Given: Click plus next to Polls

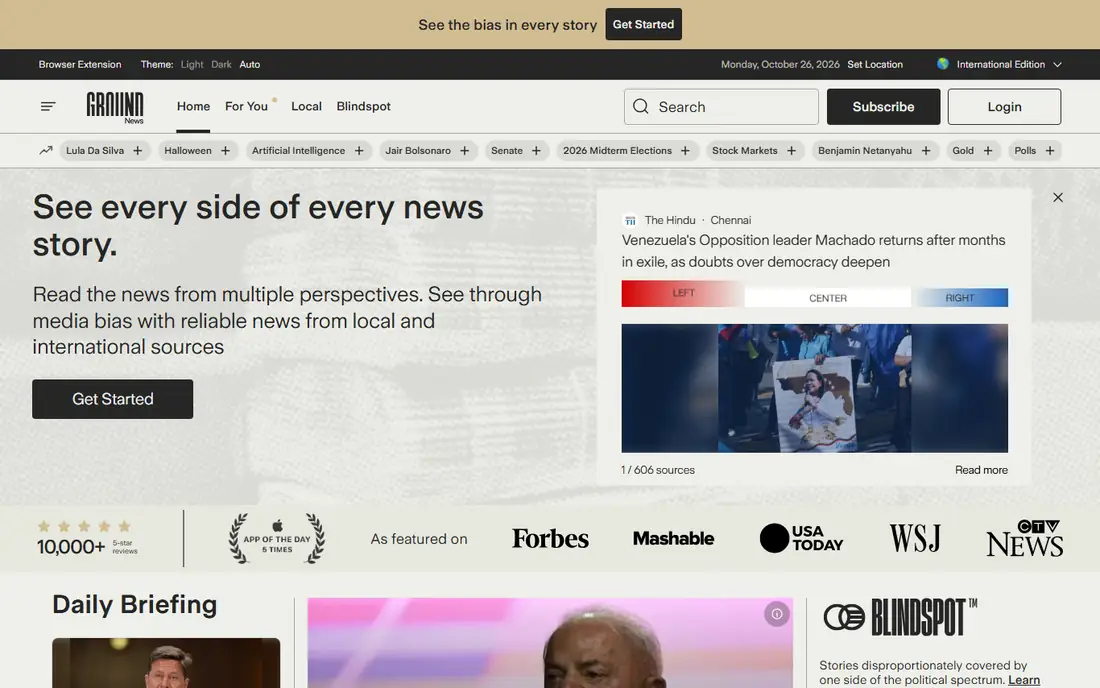Looking at the screenshot, I should pos(1050,151).
